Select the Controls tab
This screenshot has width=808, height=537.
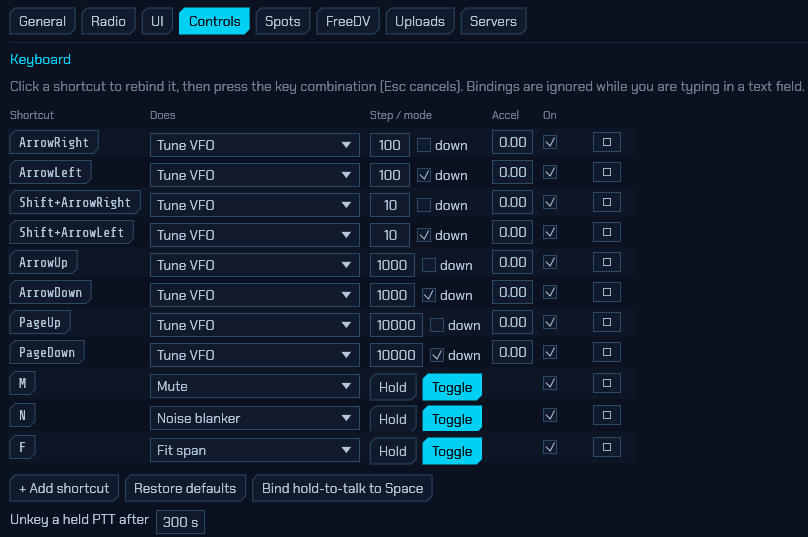click(x=214, y=21)
